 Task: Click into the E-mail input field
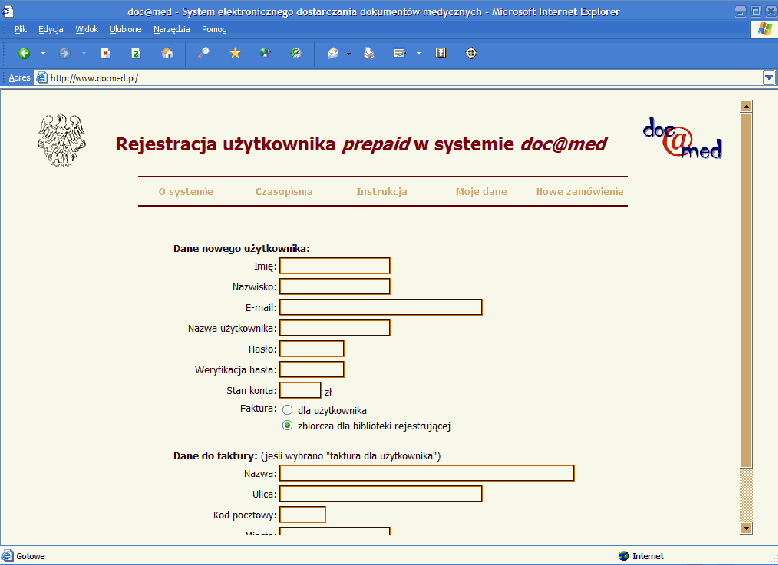380,307
